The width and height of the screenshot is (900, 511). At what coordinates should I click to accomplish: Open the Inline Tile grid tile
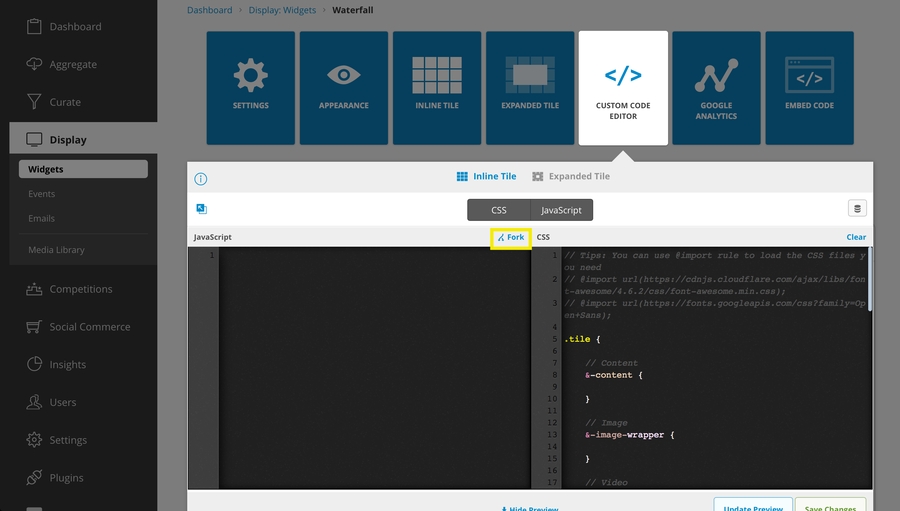[x=437, y=87]
